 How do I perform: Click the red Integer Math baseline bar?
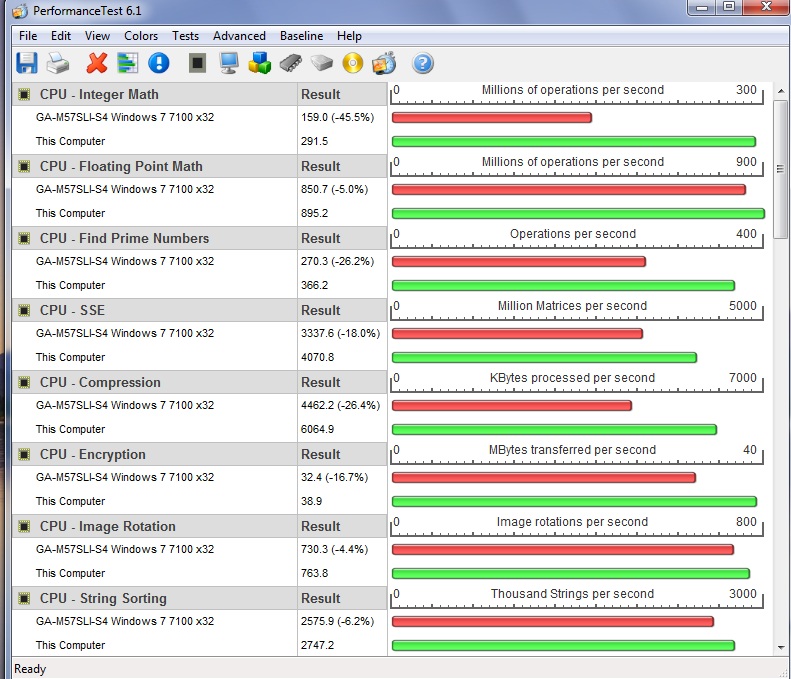coord(491,118)
